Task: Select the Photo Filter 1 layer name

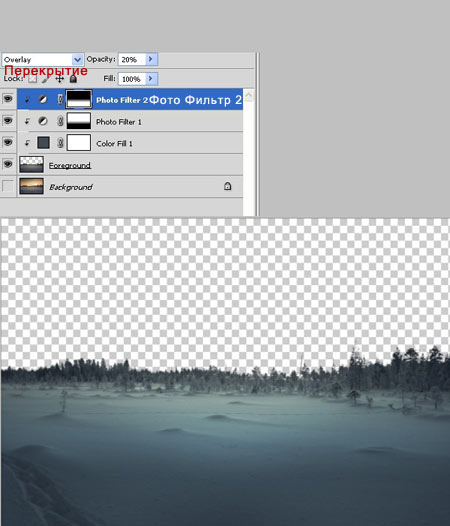Action: pos(119,122)
